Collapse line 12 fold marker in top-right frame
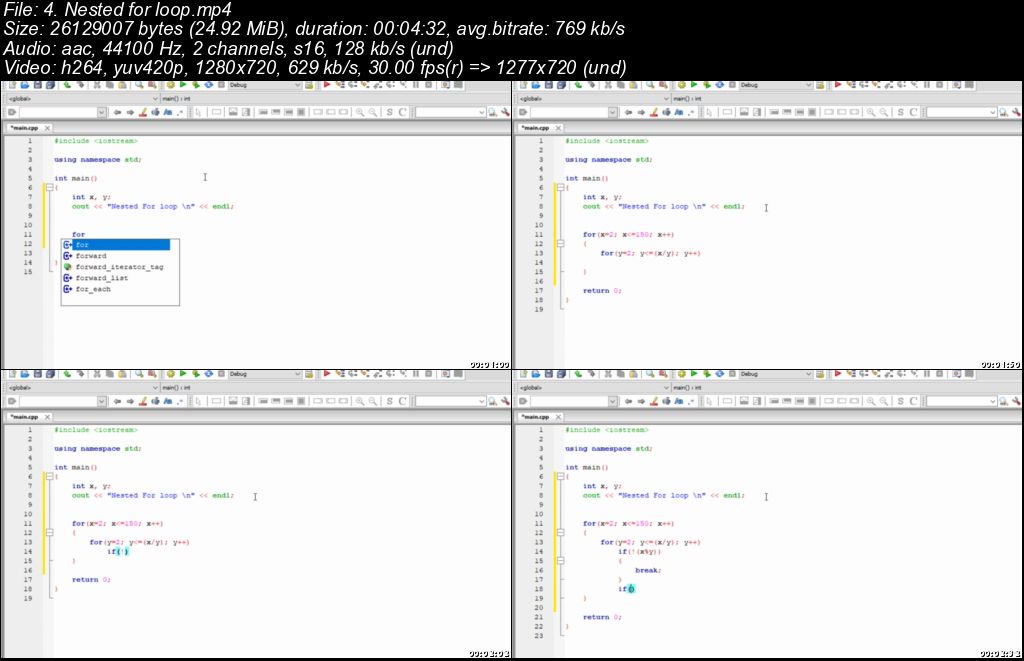The image size is (1024, 661). click(560, 244)
